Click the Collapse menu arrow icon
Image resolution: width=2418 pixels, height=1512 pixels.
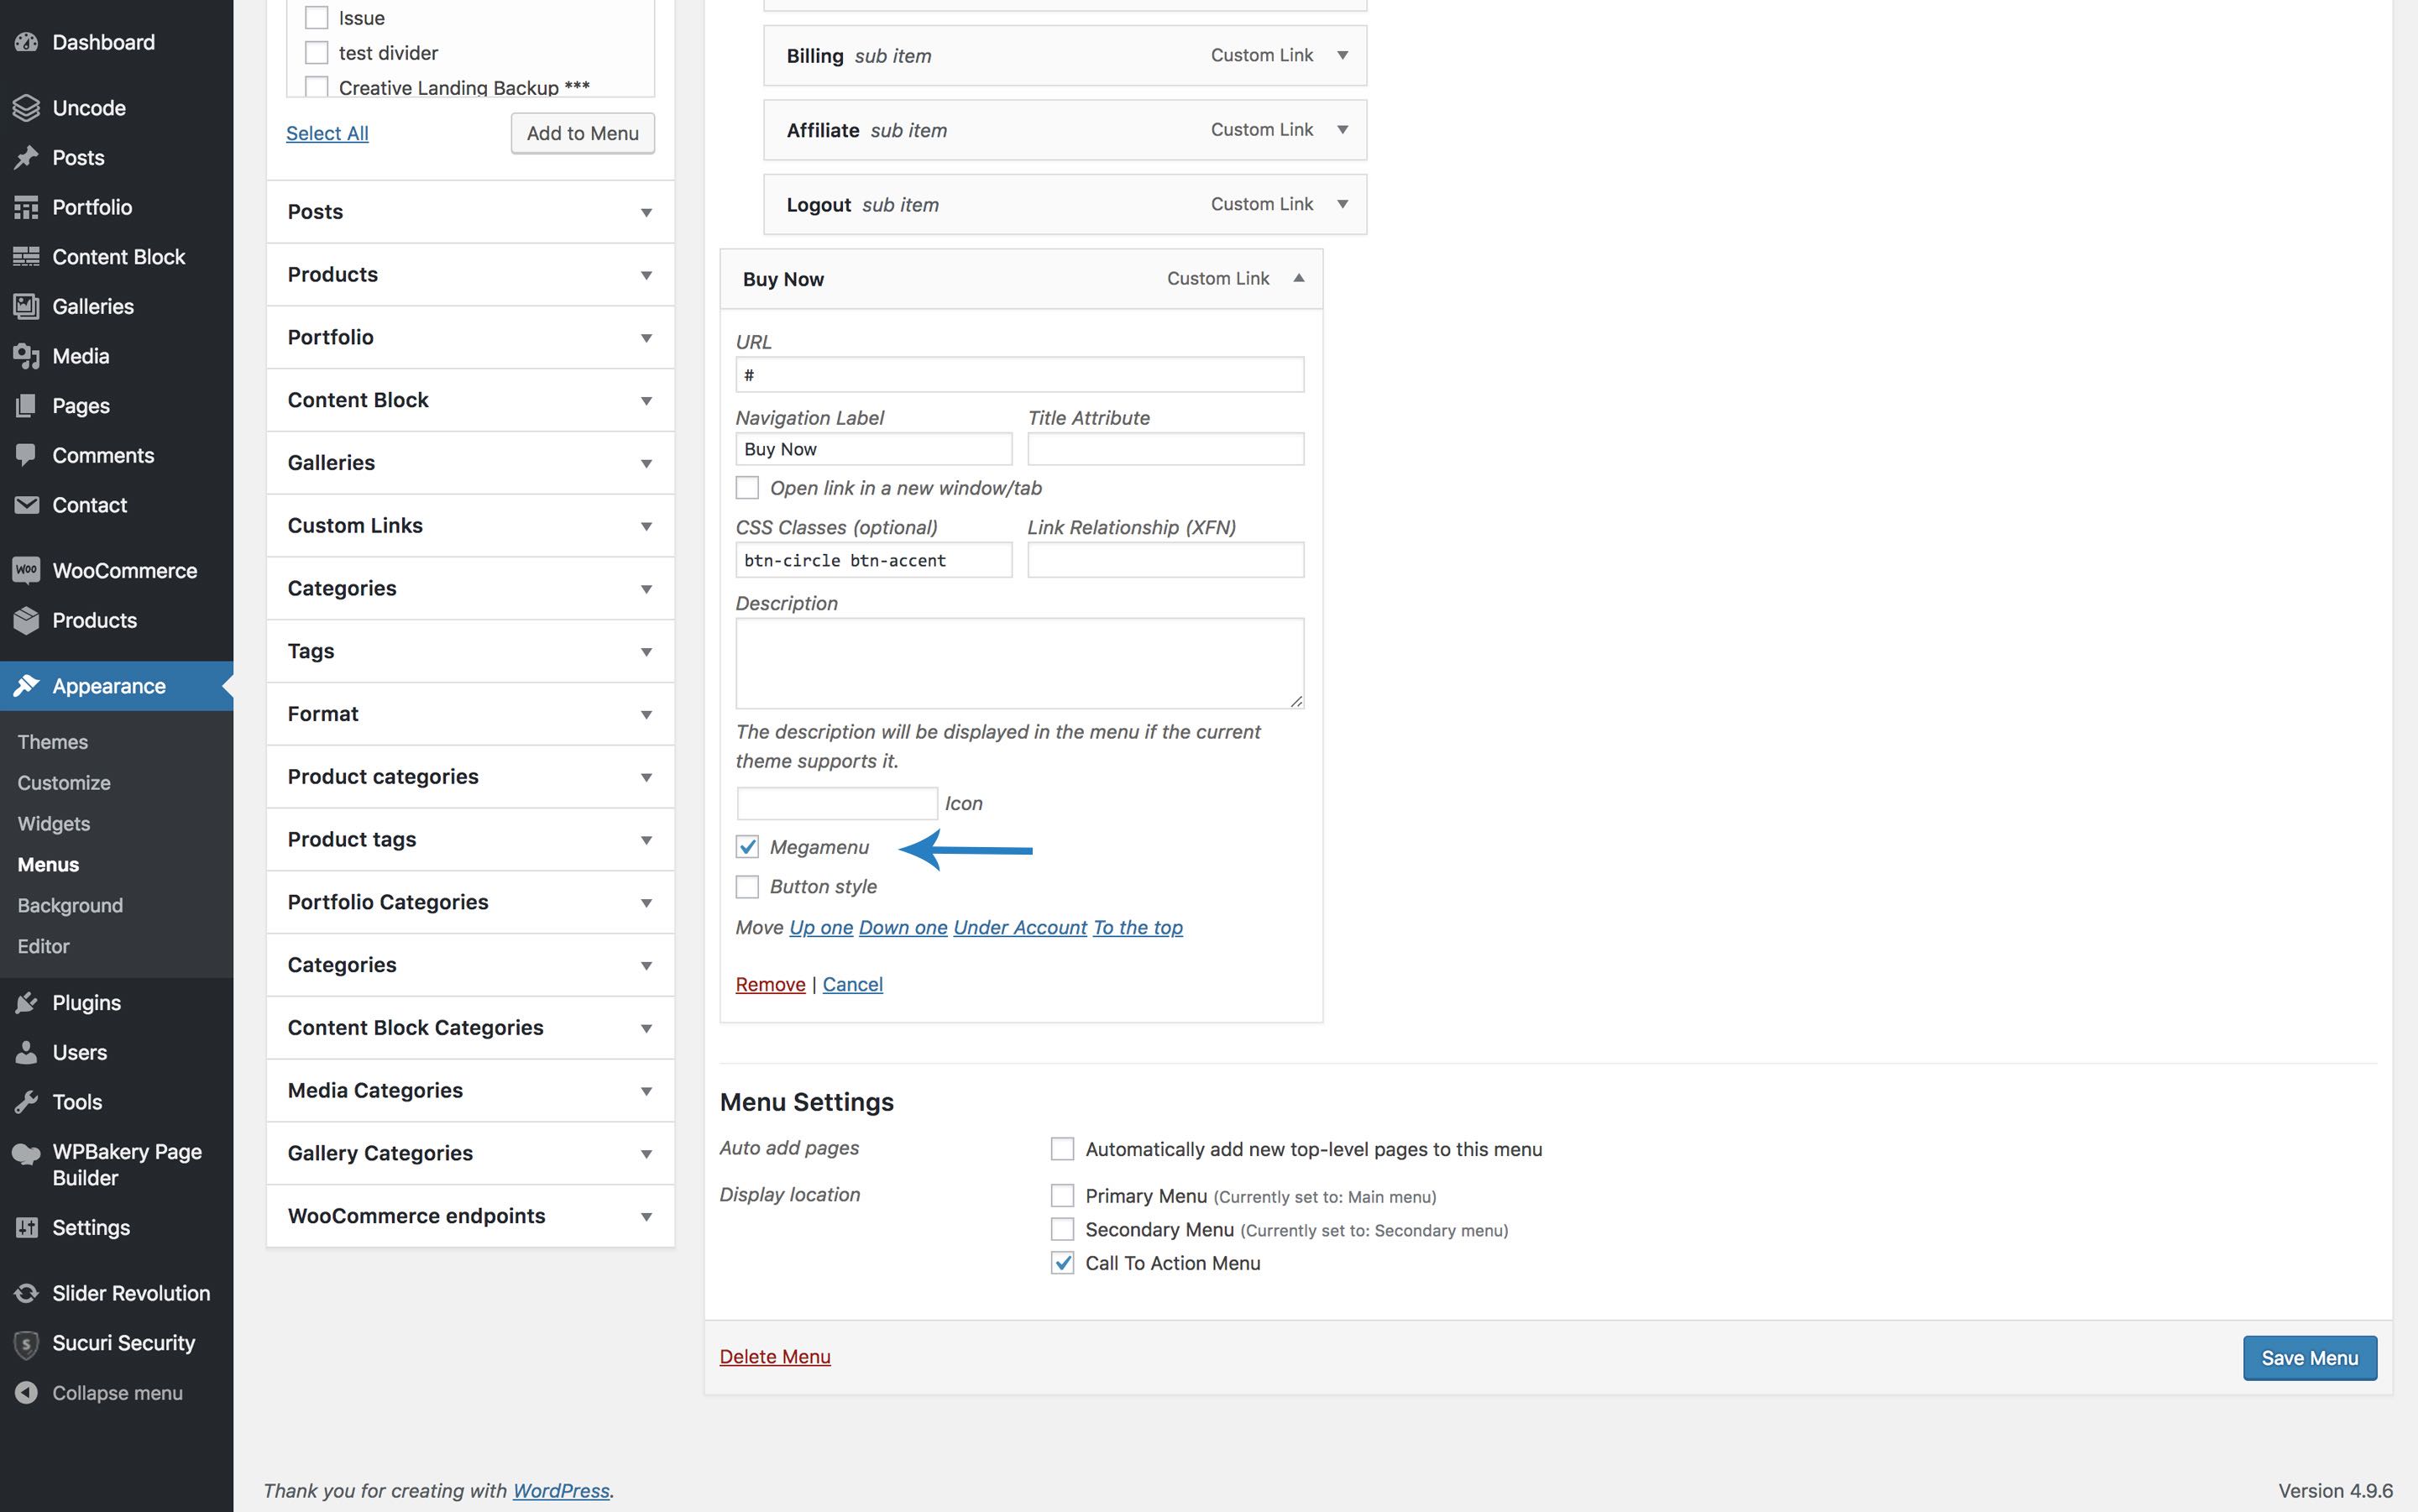pos(26,1393)
